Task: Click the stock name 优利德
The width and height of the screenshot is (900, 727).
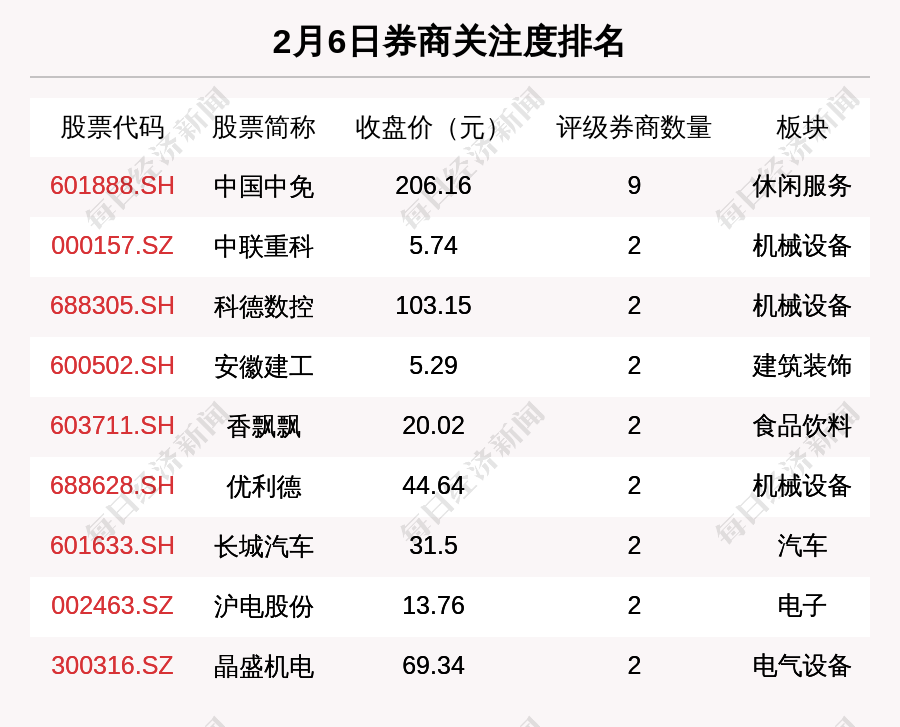Action: coord(263,487)
